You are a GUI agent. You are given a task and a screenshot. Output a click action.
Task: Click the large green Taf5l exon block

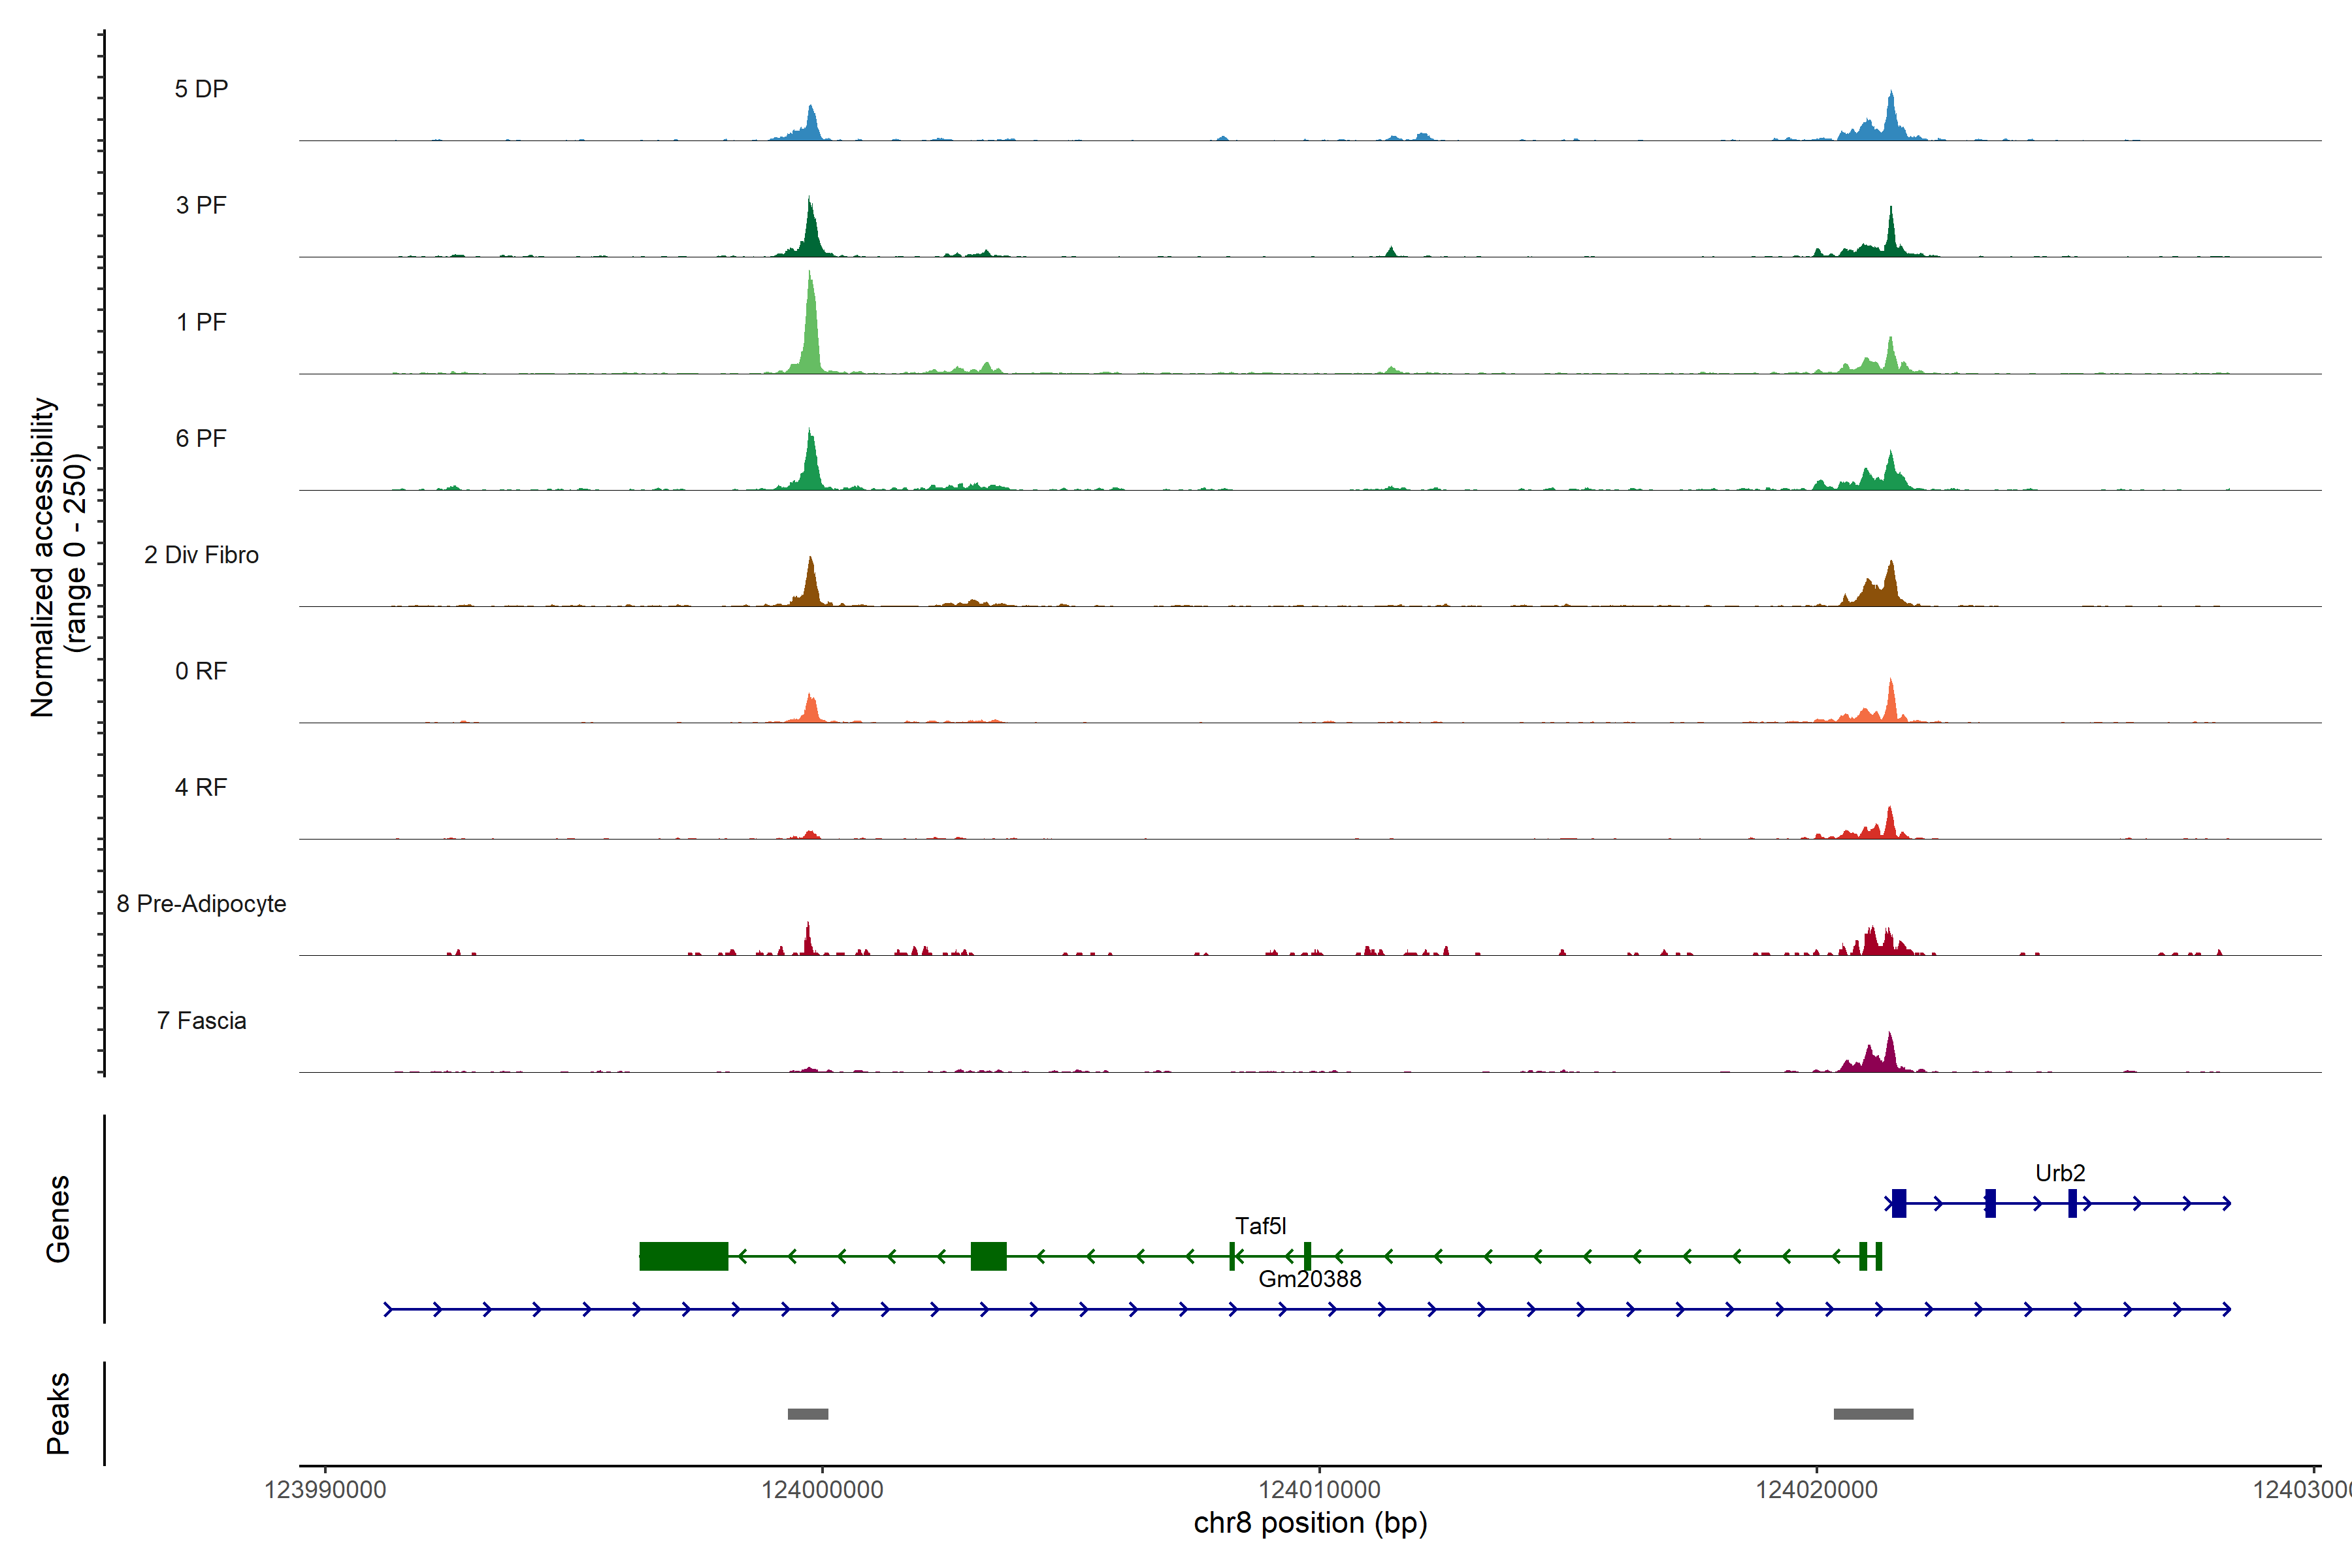(x=684, y=1256)
